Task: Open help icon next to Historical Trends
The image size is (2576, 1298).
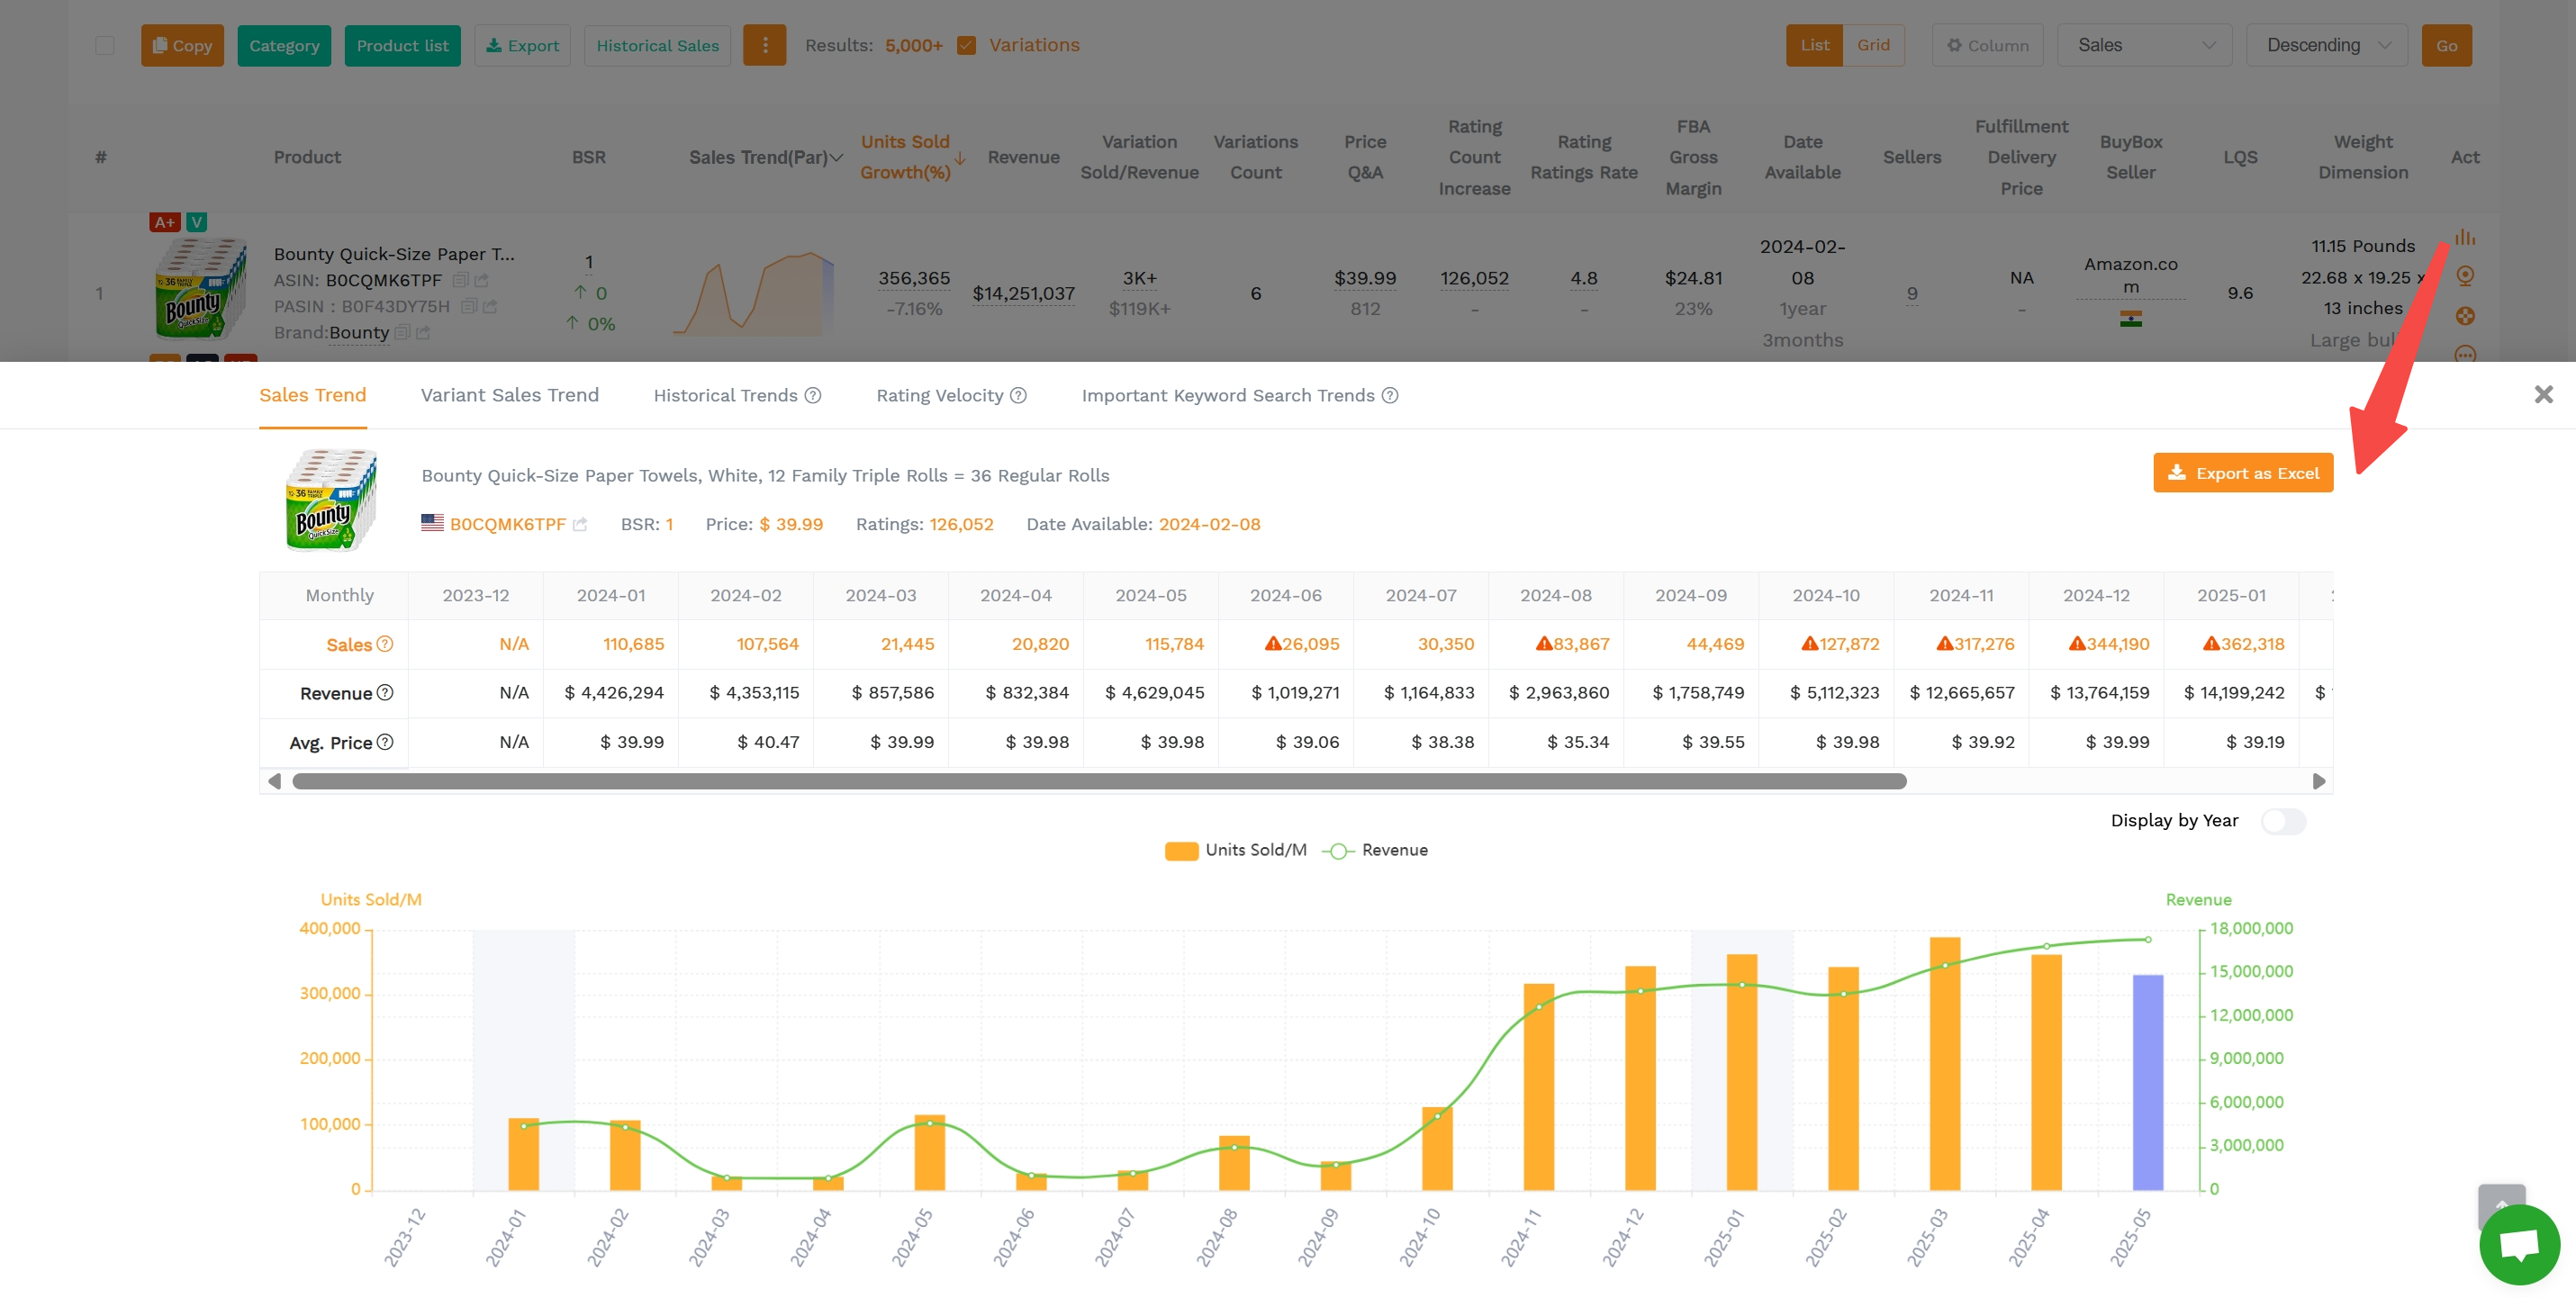Action: [x=813, y=395]
